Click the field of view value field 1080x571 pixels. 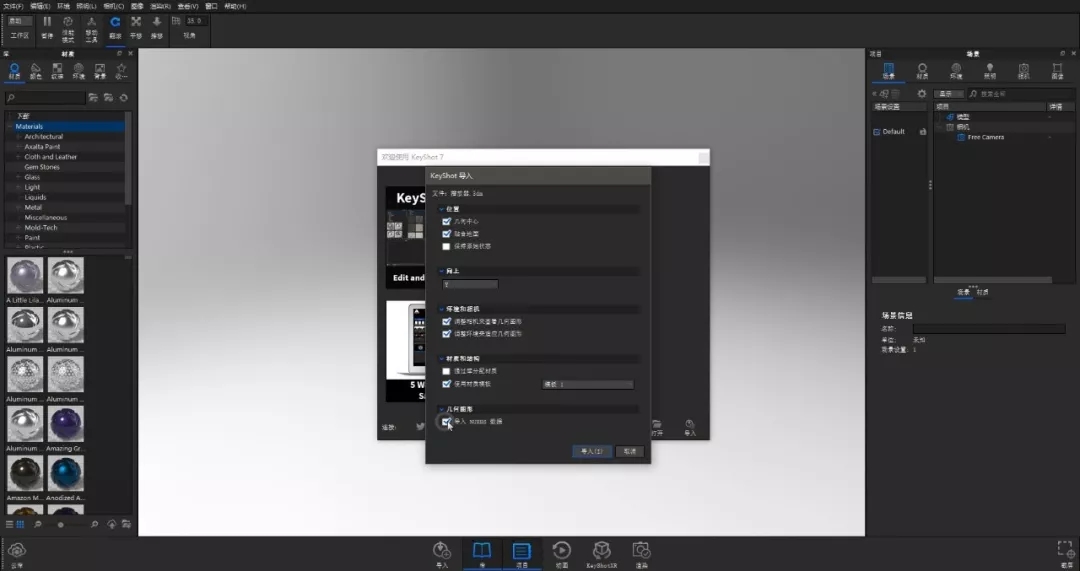pyautogui.click(x=196, y=21)
